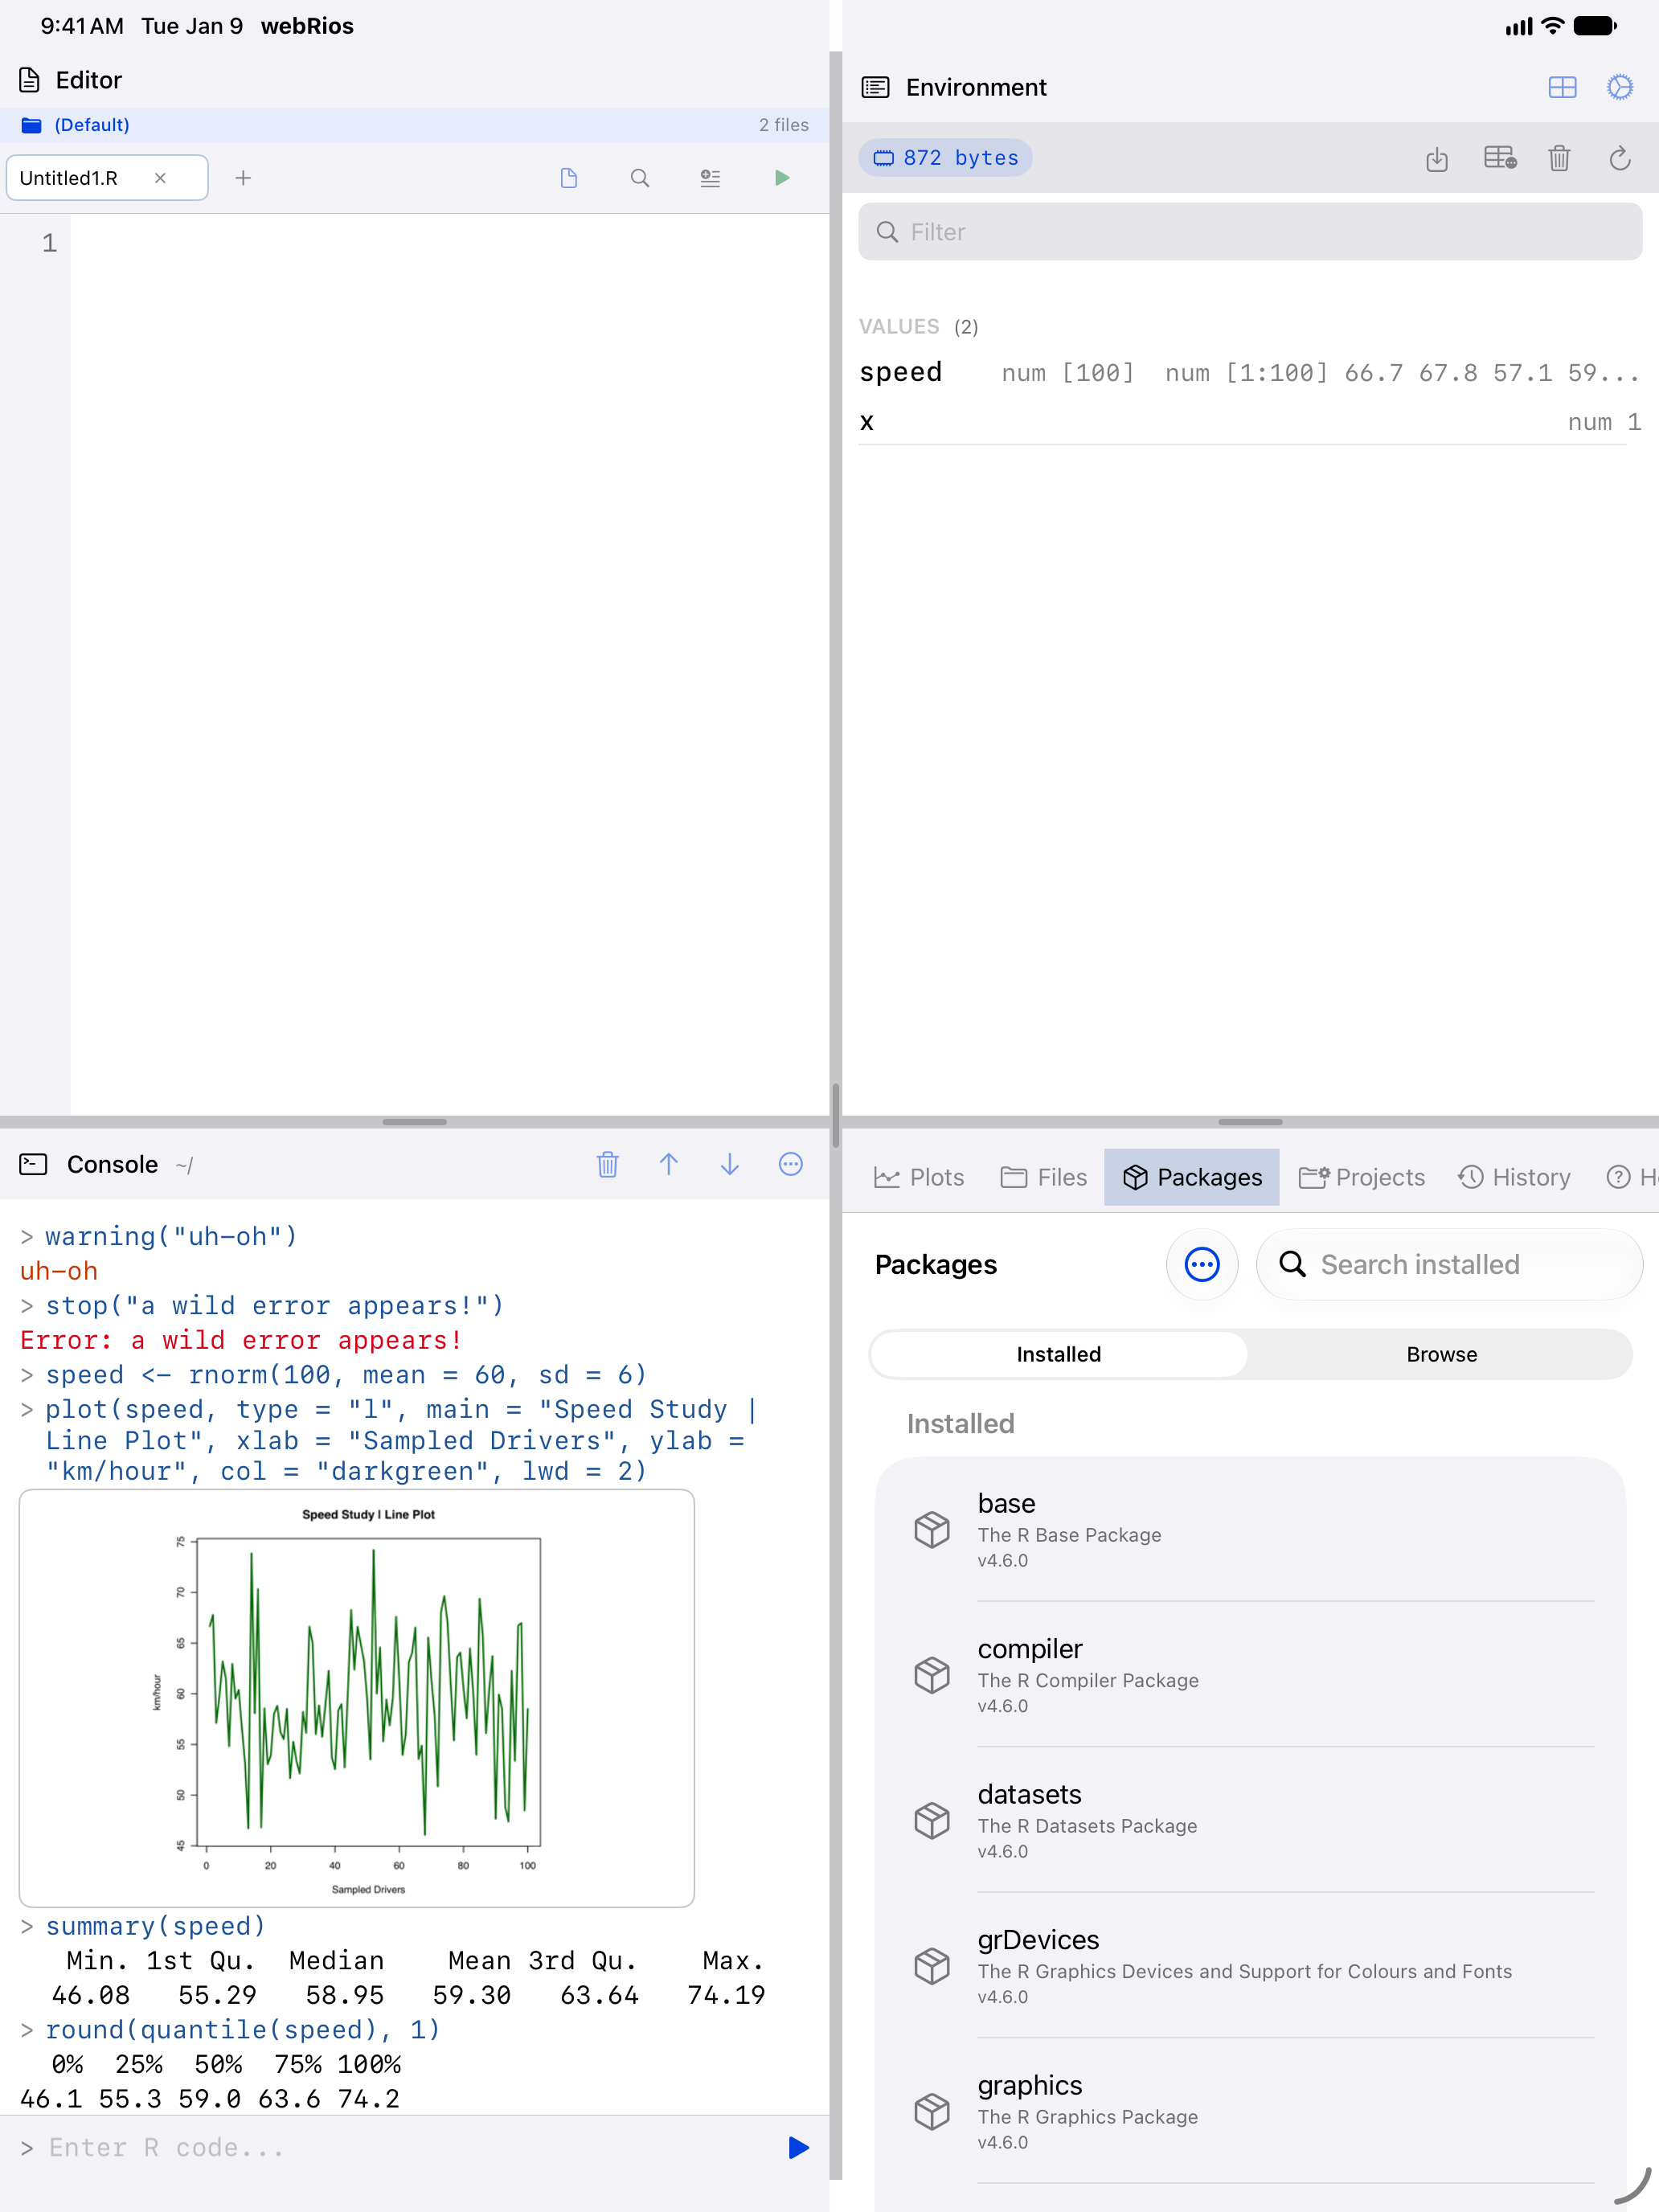The height and width of the screenshot is (2212, 1659).
Task: Click the 872 bytes memory badge
Action: point(945,158)
